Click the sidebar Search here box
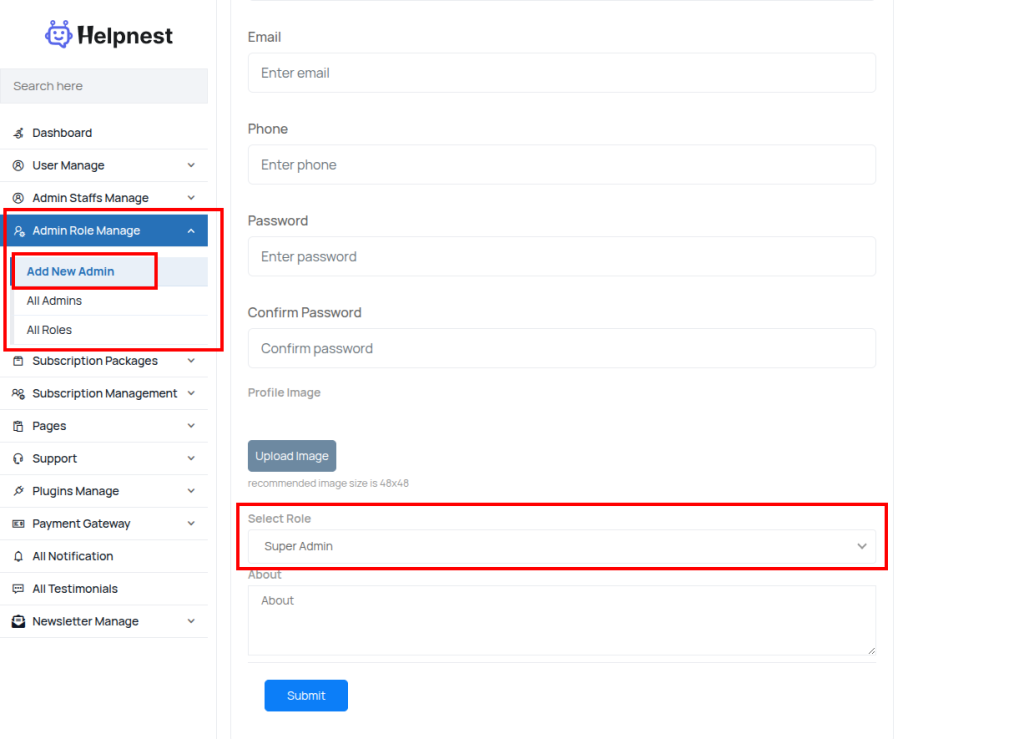The height and width of the screenshot is (739, 1024). (104, 86)
